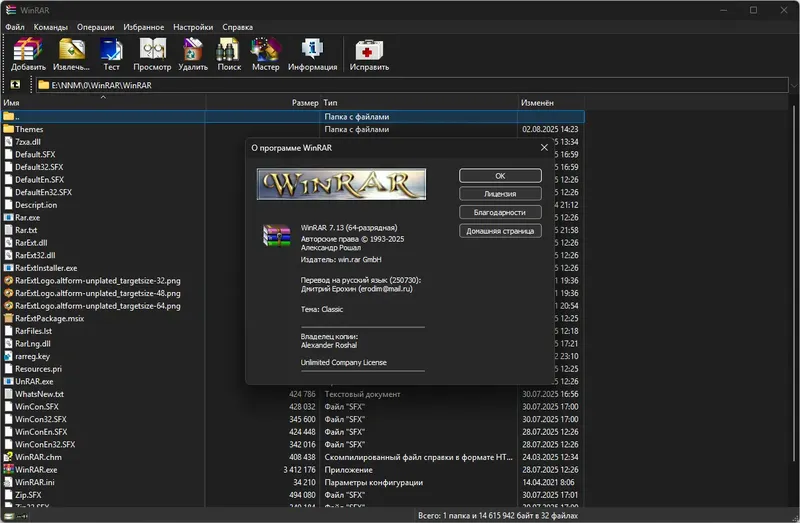Image resolution: width=800 pixels, height=523 pixels.
Task: Click the Исправить (Repair) toolbar icon
Action: coord(369,54)
